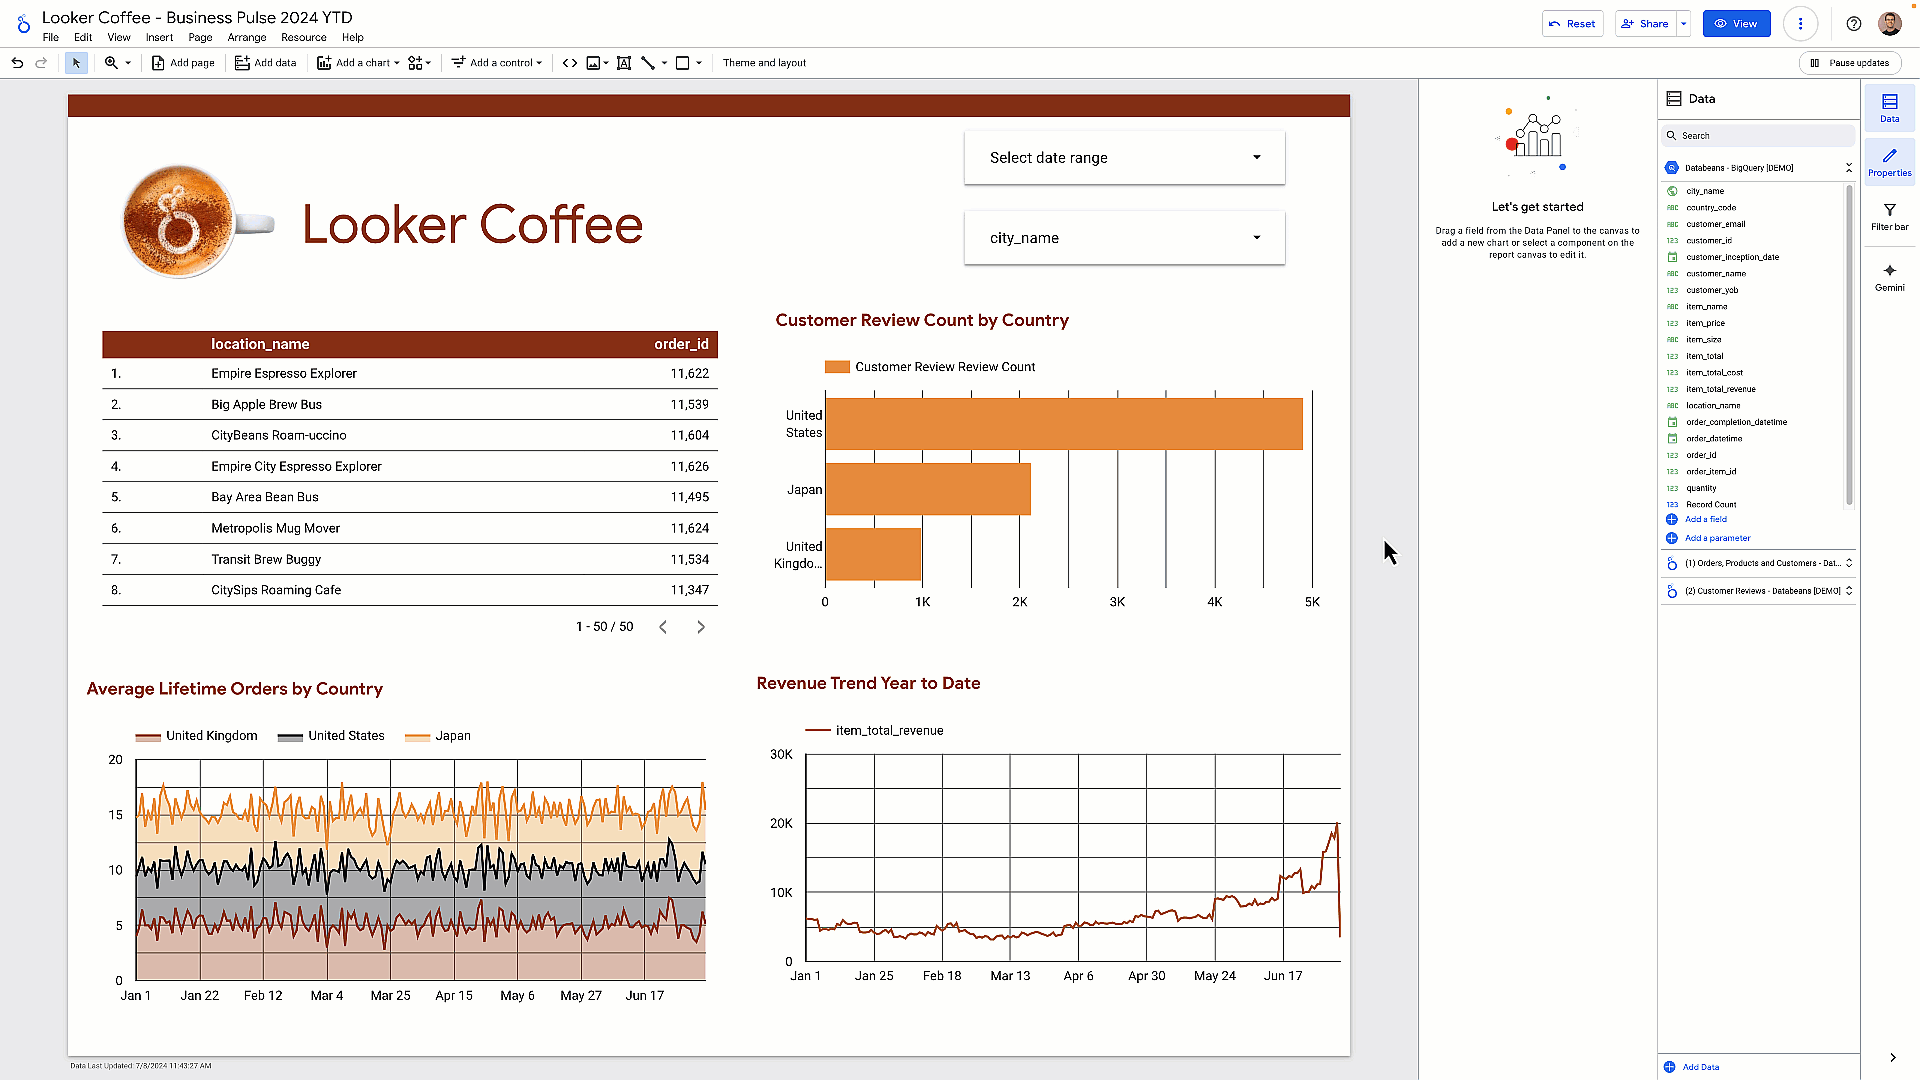Open the Arrange menu
Screen dimensions: 1920x1080
(247, 38)
